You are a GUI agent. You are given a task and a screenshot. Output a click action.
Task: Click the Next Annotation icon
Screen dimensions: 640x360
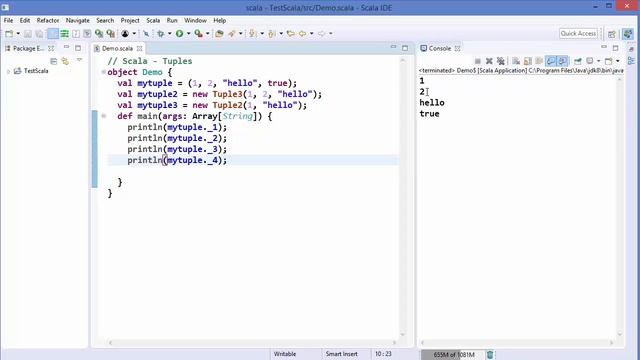(253, 33)
